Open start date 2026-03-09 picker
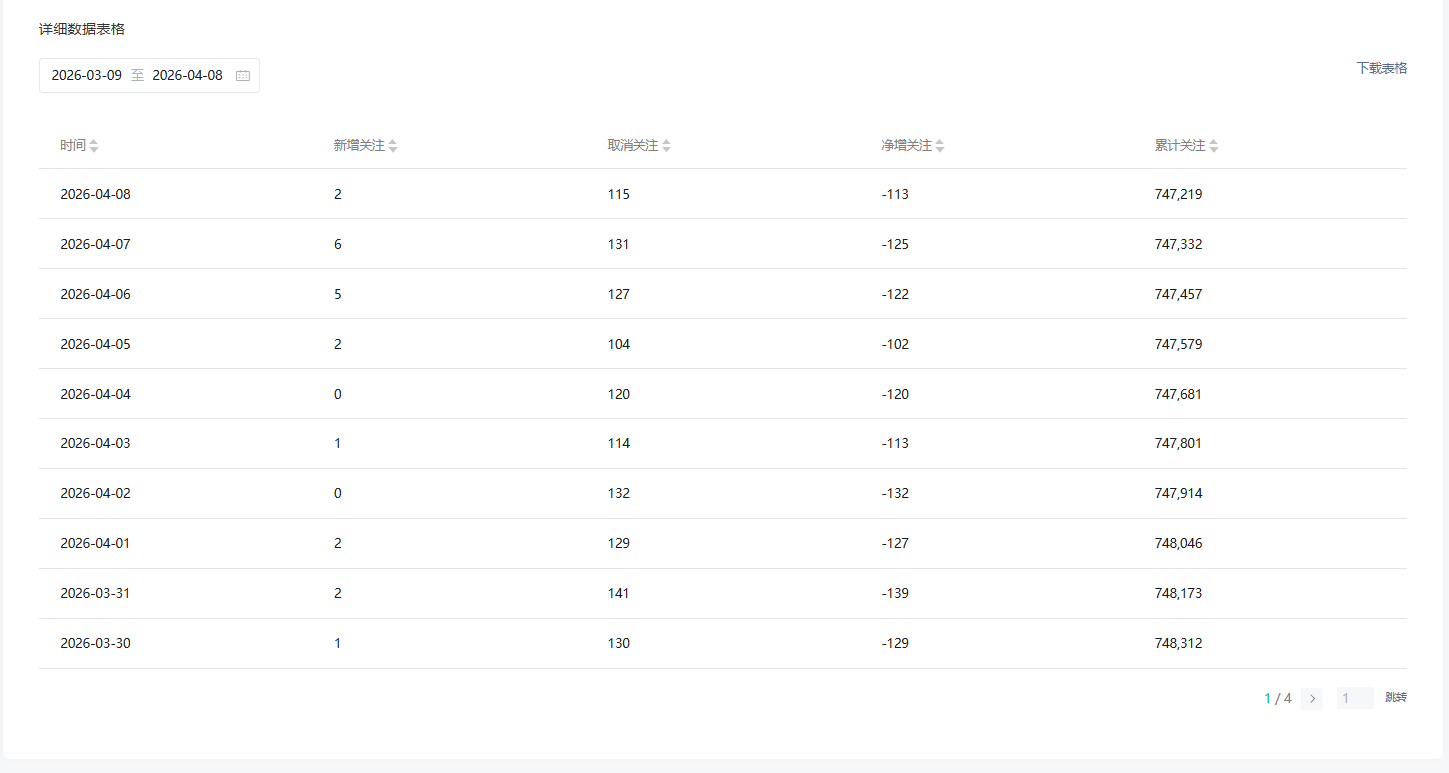Viewport: 1449px width, 773px height. click(87, 76)
